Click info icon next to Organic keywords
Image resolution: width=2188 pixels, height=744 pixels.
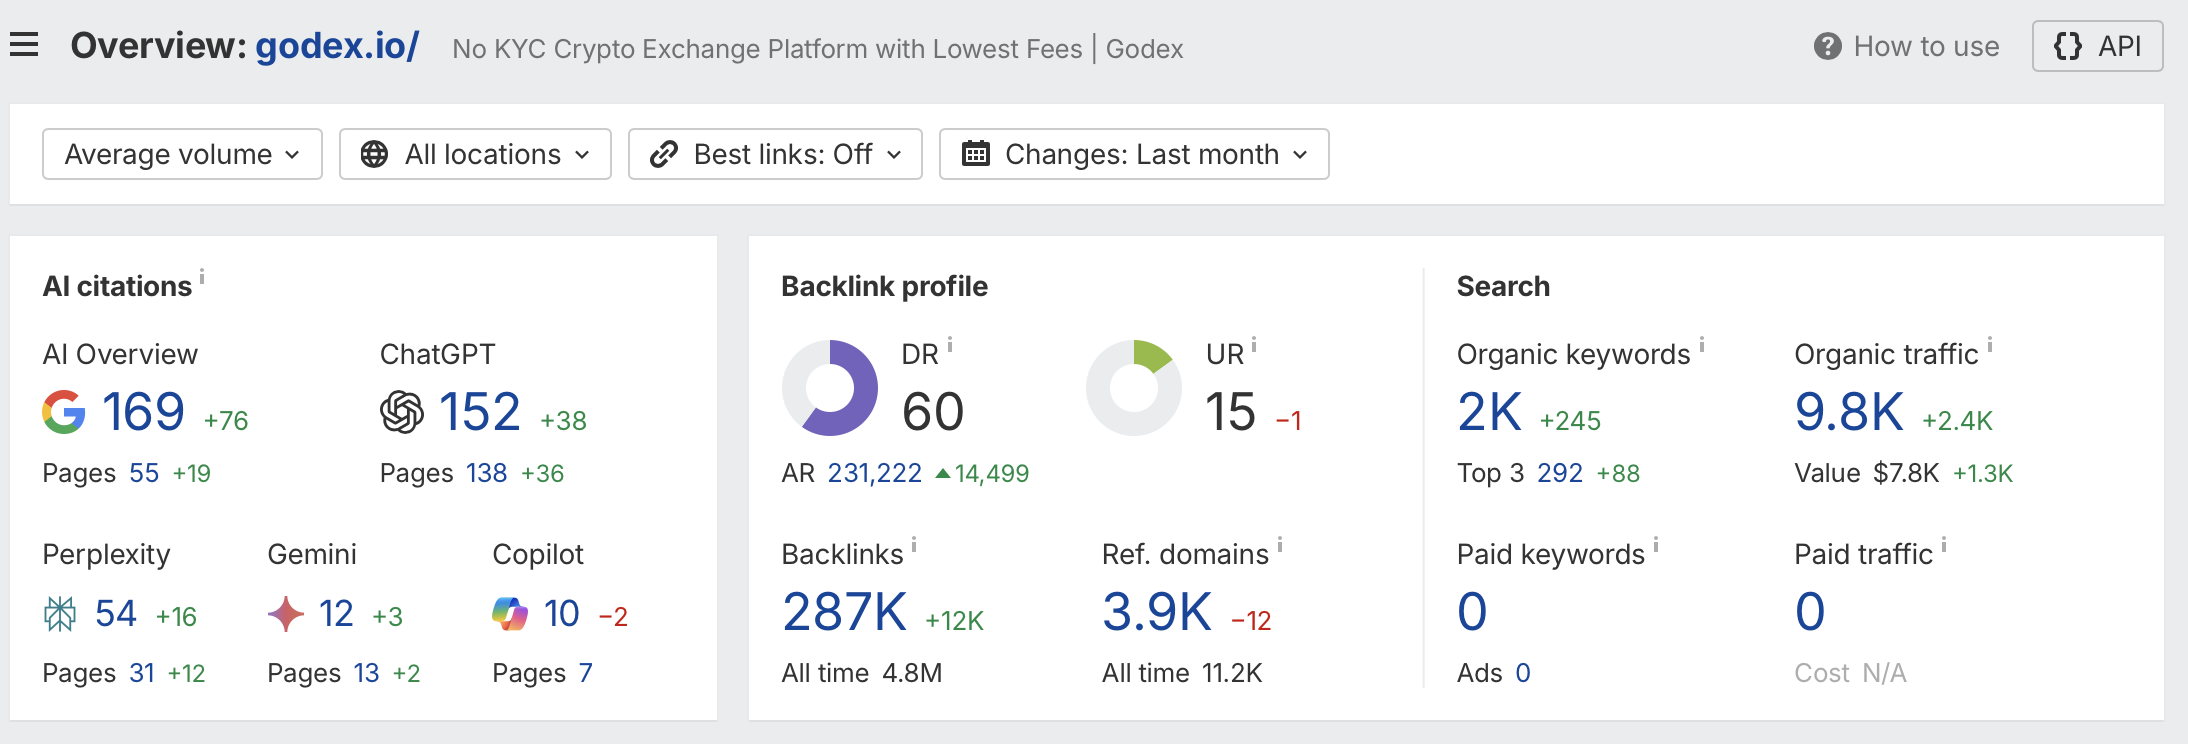[x=1702, y=345]
